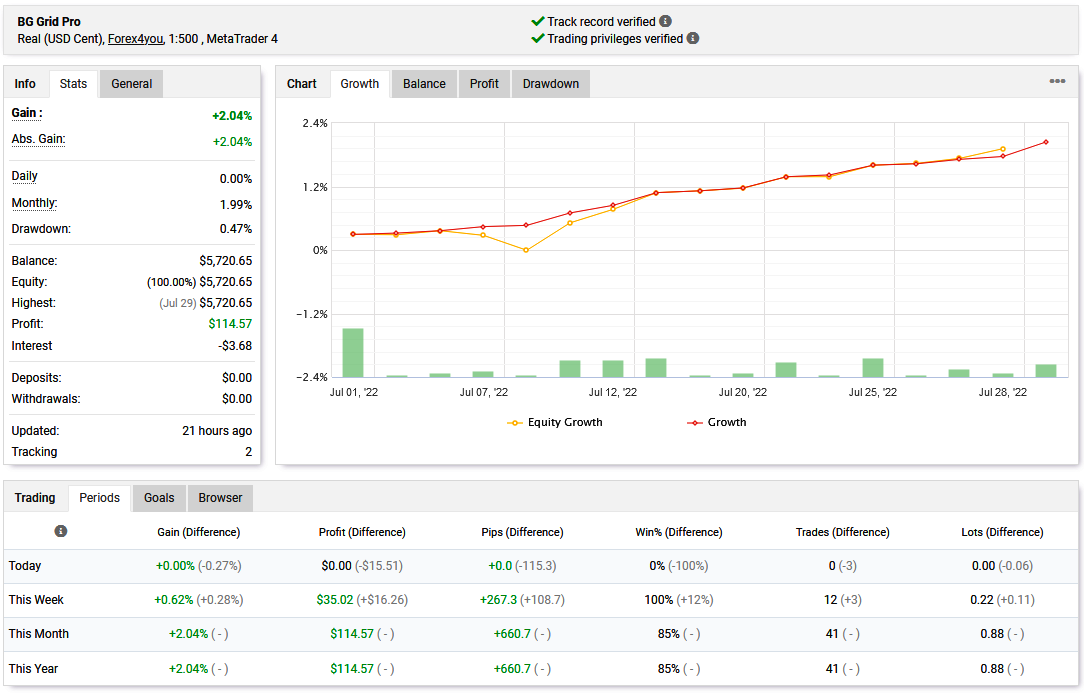1084x695 pixels.
Task: Click the info icon beside Trading privileges verified
Action: click(693, 39)
